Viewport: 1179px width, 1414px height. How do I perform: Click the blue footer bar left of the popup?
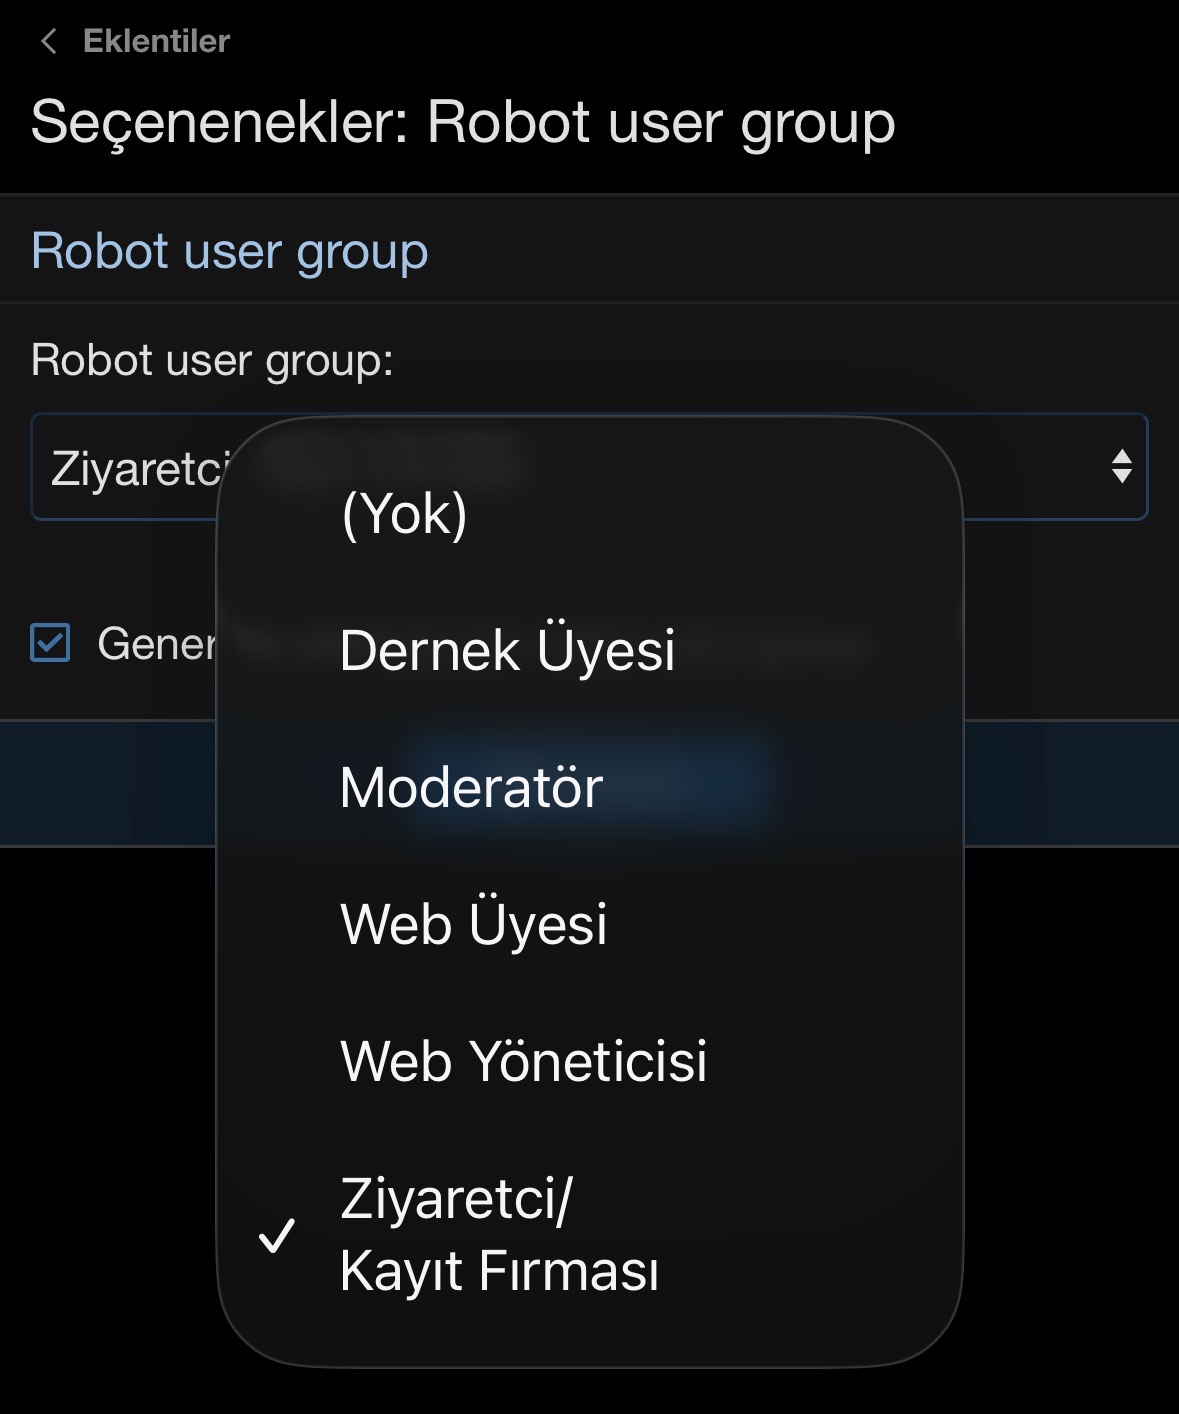coord(108,783)
